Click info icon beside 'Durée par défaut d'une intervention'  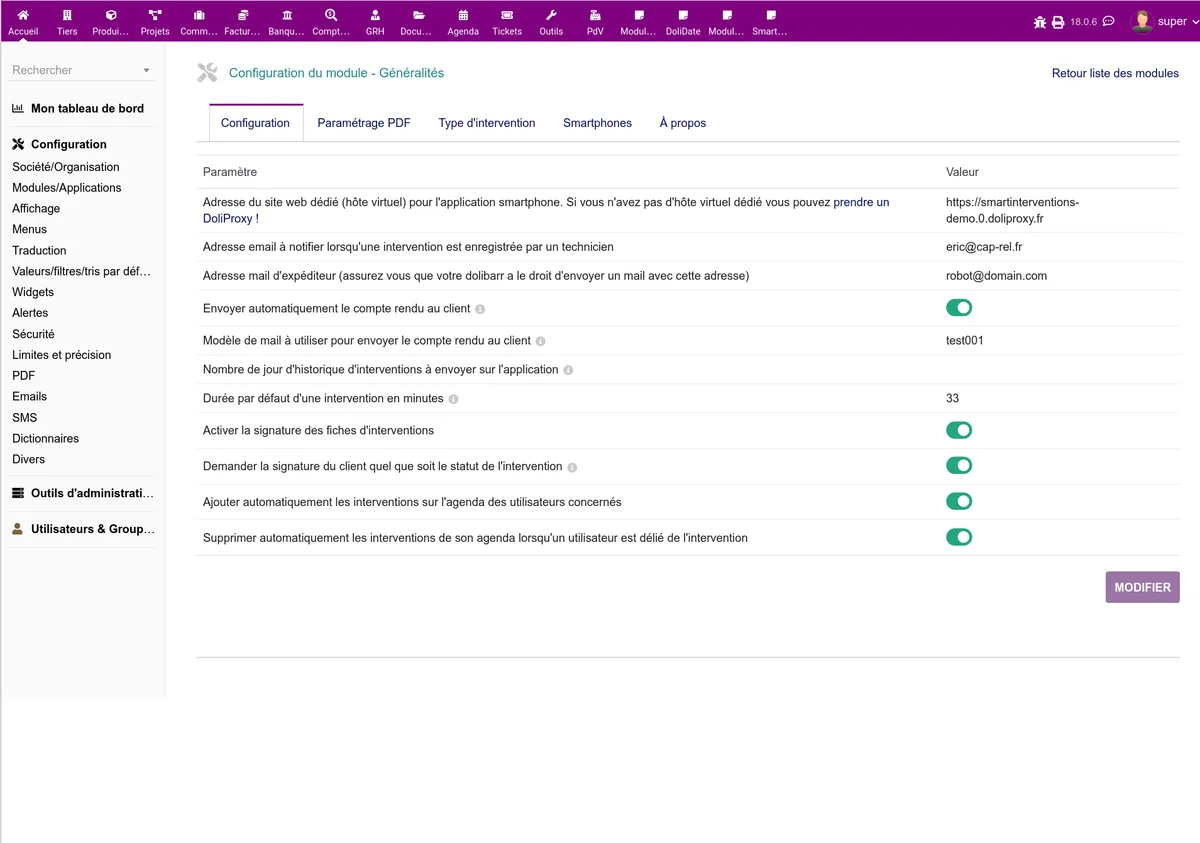[453, 399]
